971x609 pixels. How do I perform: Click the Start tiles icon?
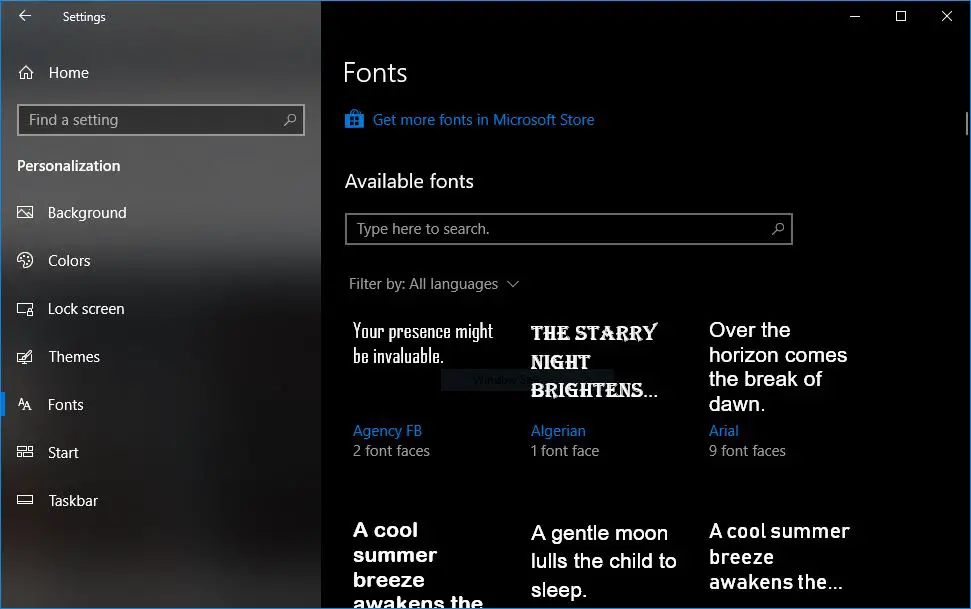[25, 452]
